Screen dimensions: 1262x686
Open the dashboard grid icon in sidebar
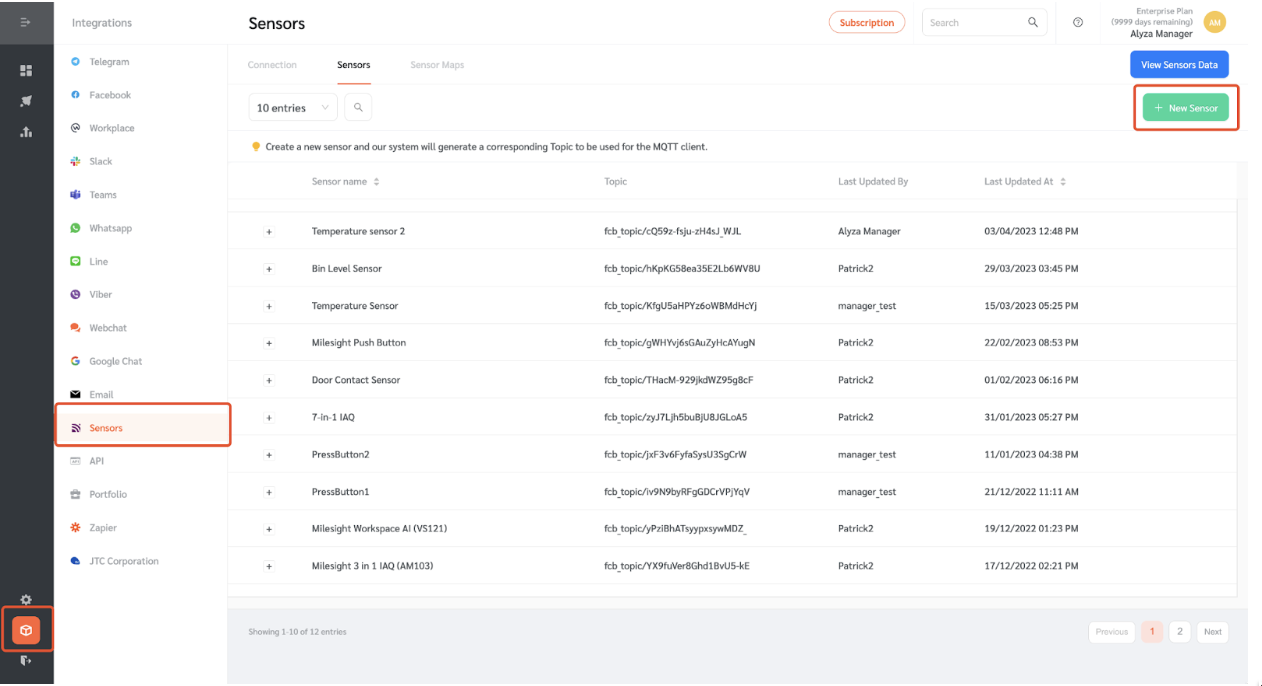point(26,71)
